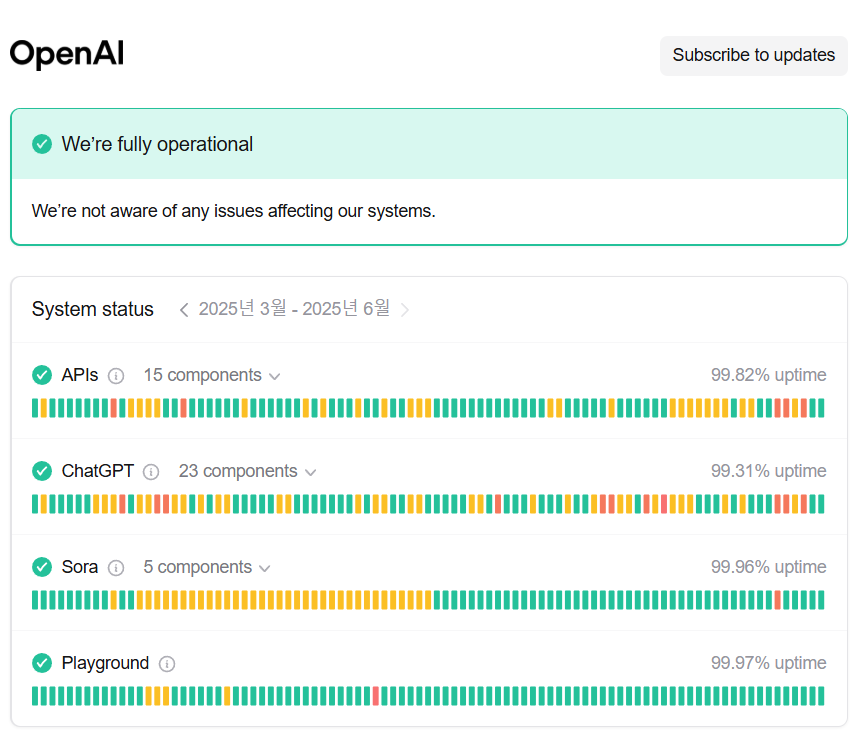Click the fully operational green checkmark icon
The height and width of the screenshot is (737, 860).
coord(42,144)
